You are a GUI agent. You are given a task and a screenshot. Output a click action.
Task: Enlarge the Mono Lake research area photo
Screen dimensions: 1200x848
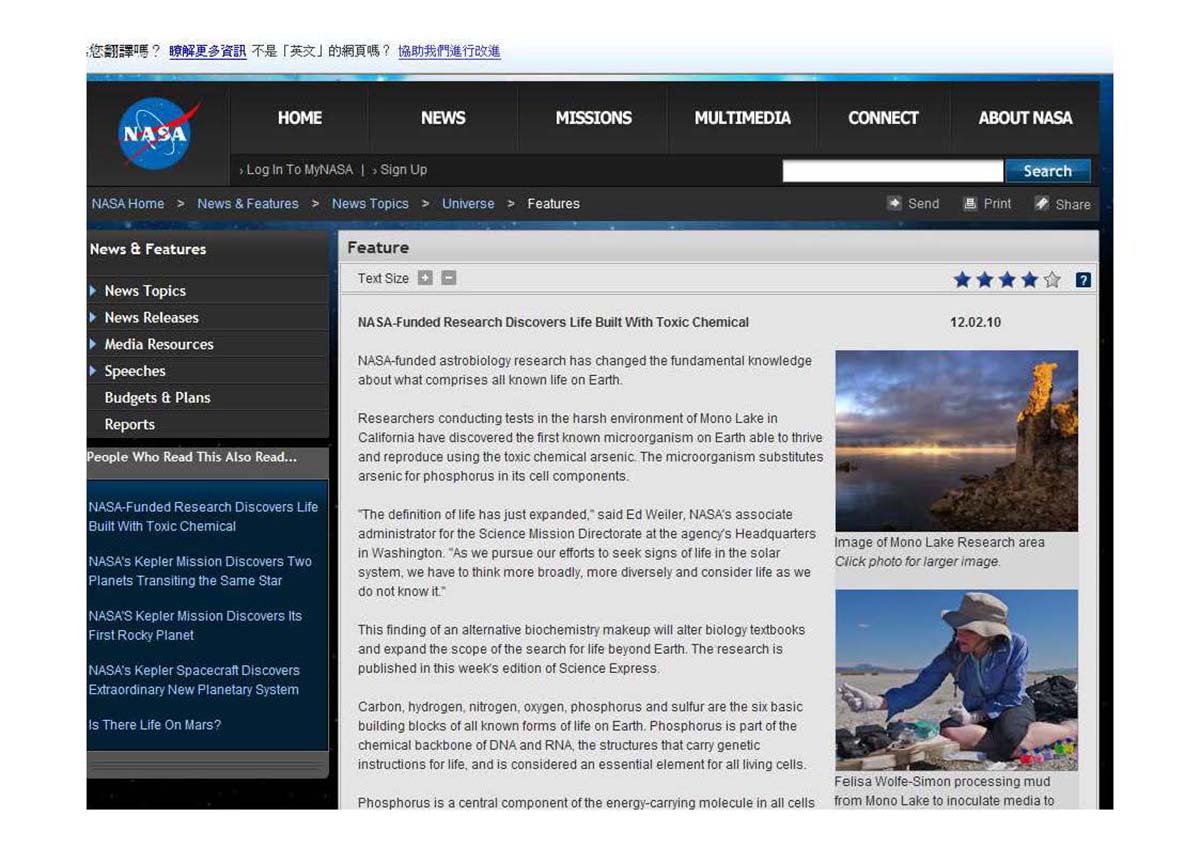pyautogui.click(x=956, y=441)
